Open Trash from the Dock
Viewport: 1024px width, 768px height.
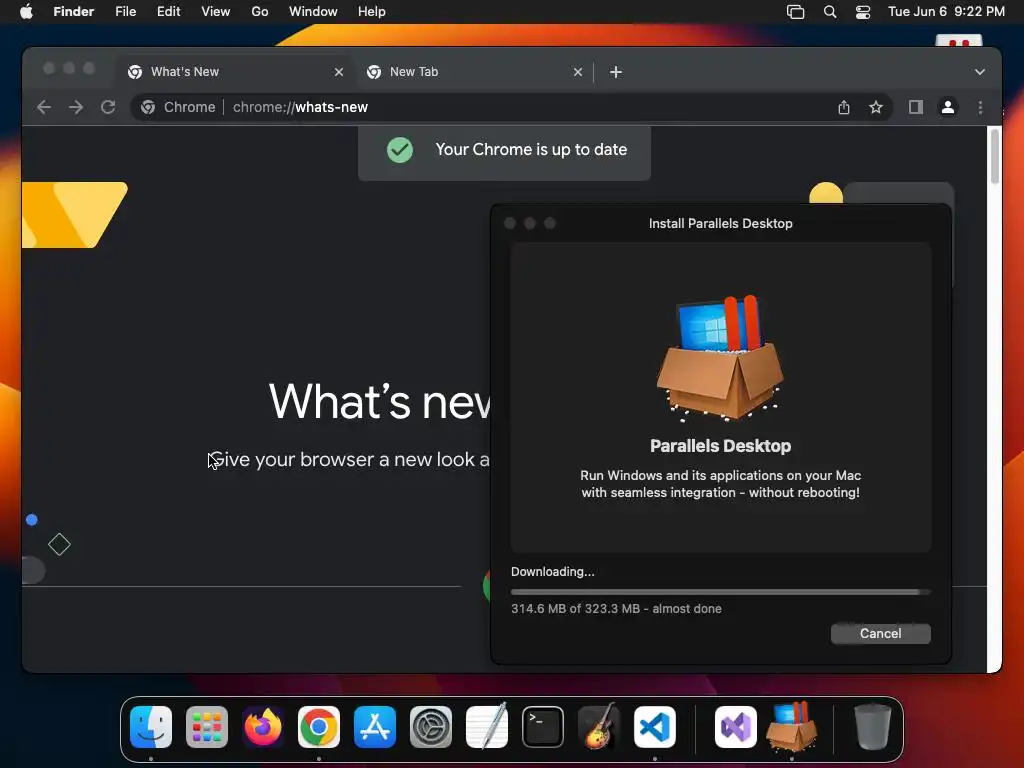pyautogui.click(x=872, y=727)
